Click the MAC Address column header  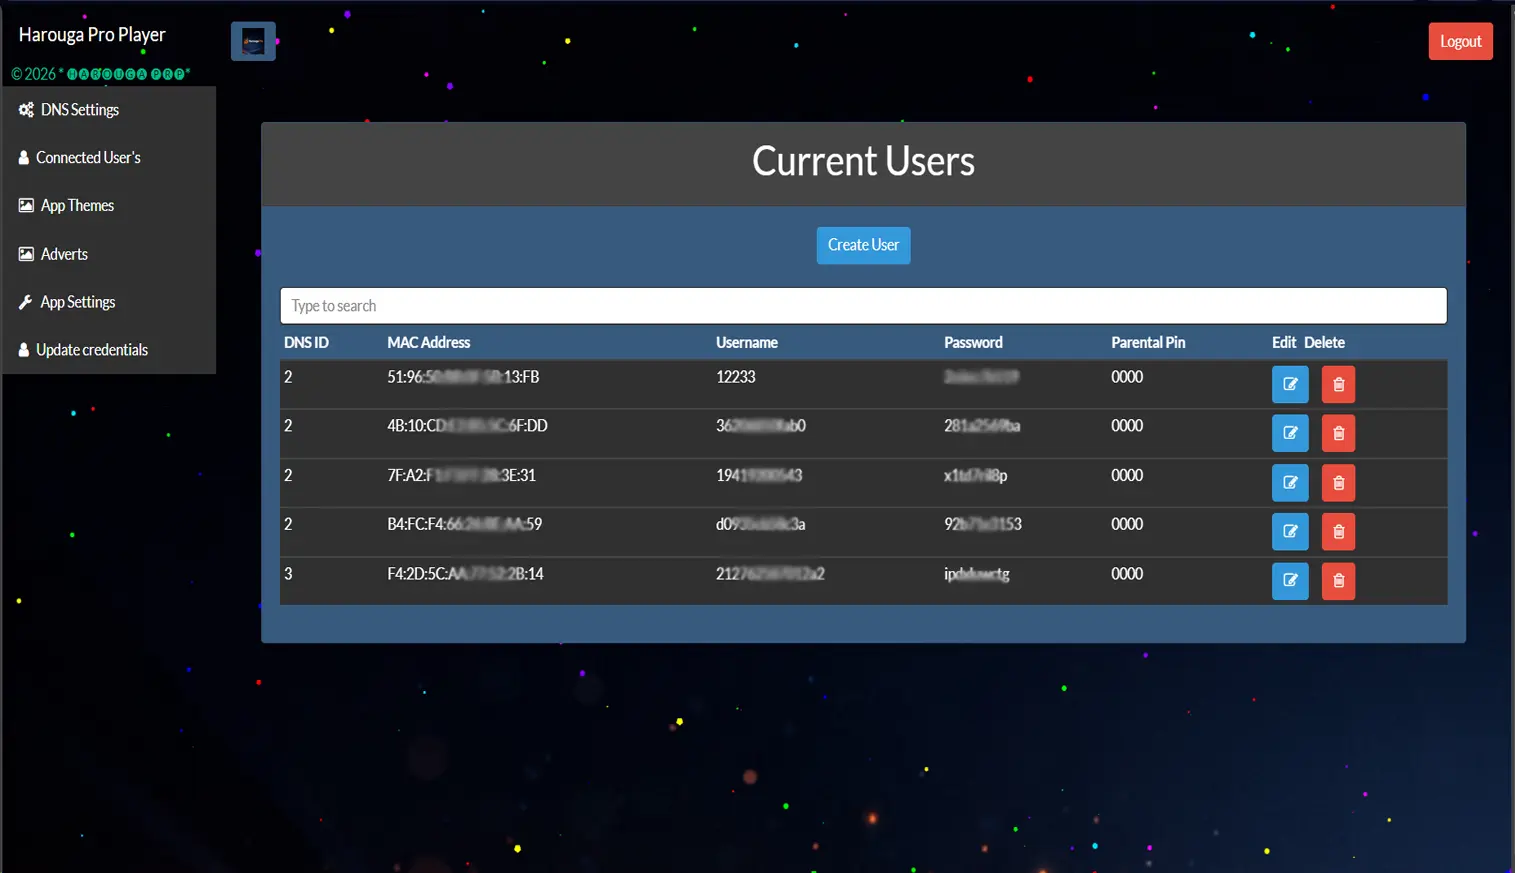(428, 342)
